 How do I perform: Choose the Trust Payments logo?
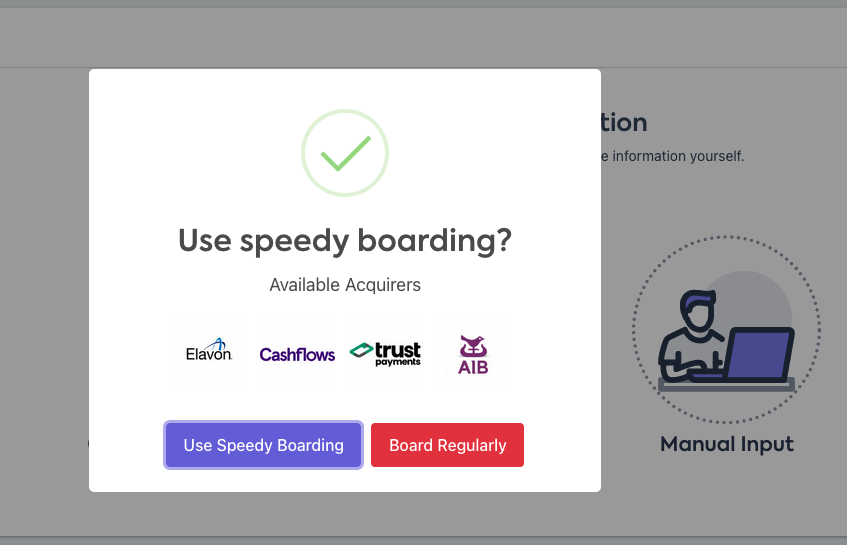tap(385, 354)
